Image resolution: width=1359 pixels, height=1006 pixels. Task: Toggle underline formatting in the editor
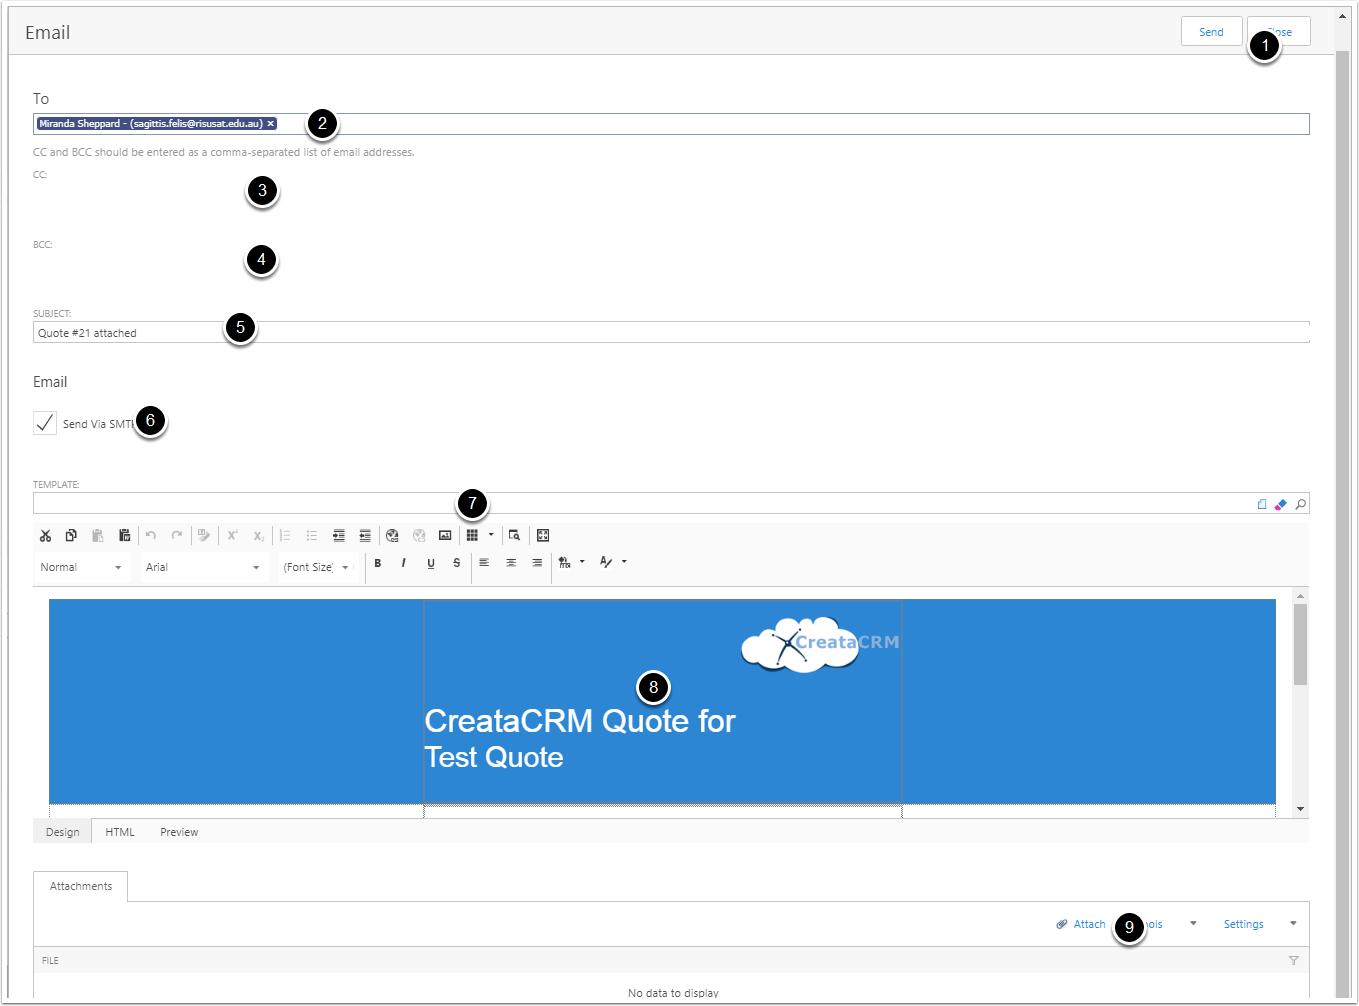[x=431, y=563]
